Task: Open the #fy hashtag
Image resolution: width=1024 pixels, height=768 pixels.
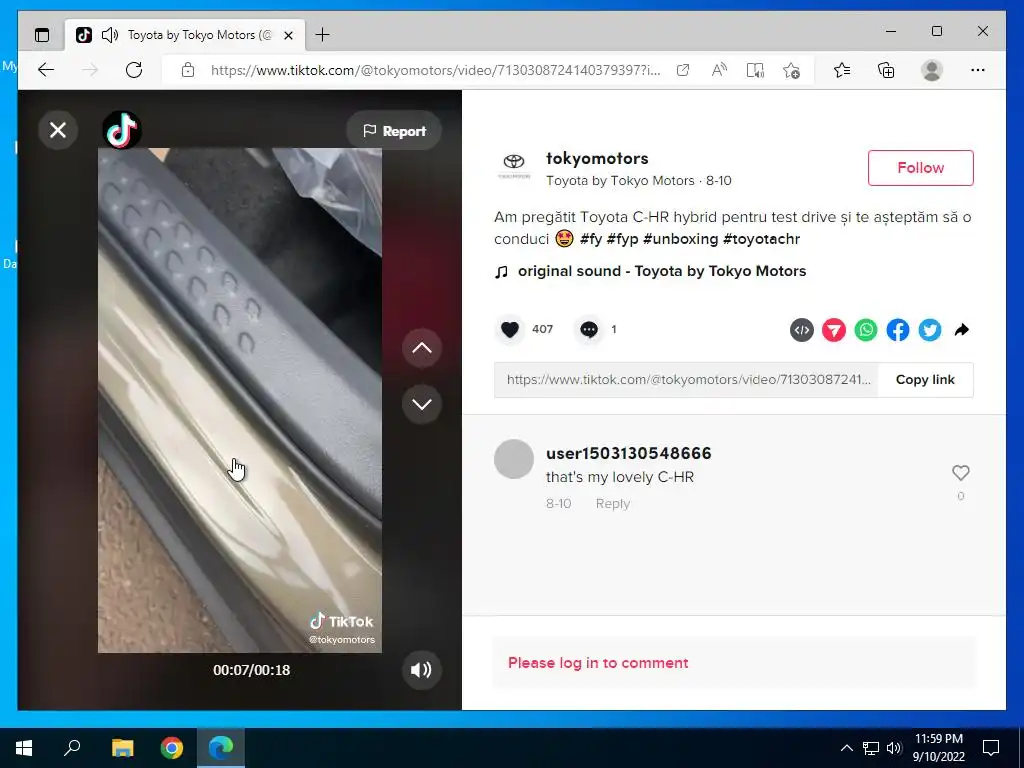Action: click(x=590, y=239)
